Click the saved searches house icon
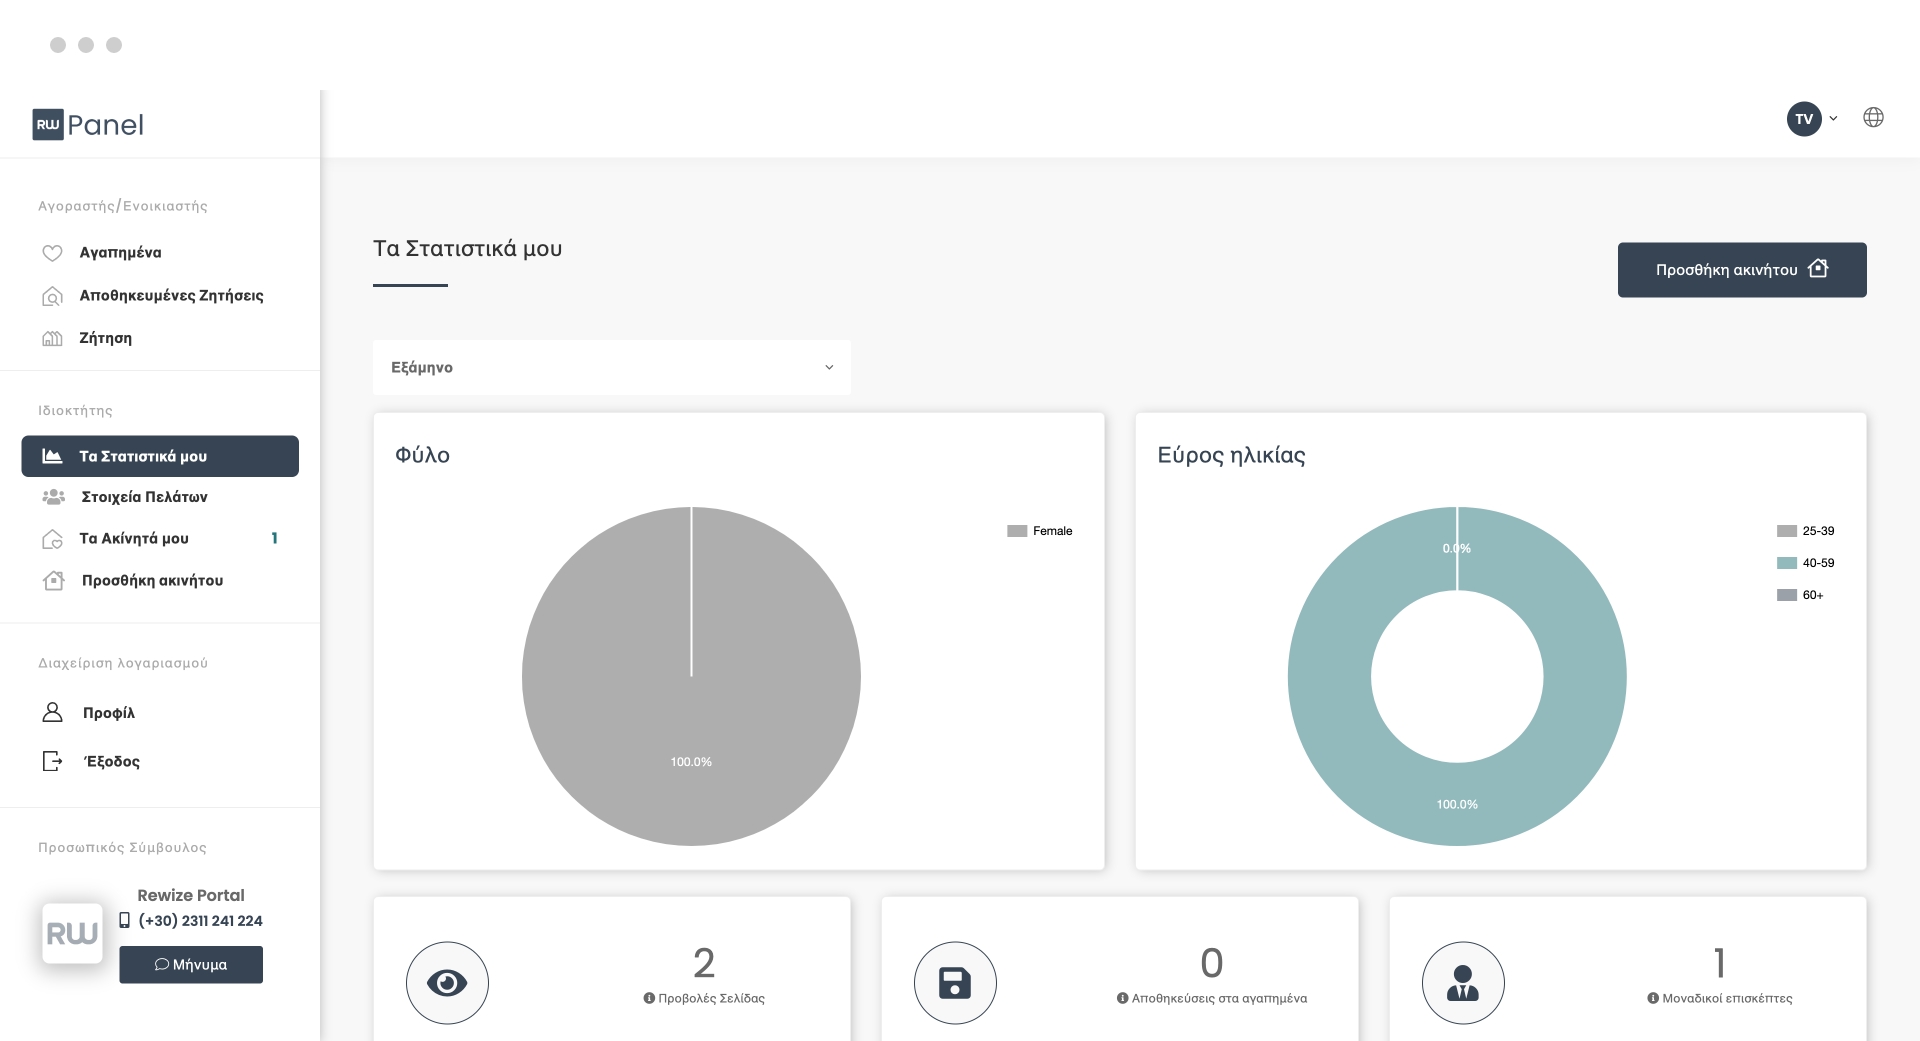 click(52, 296)
